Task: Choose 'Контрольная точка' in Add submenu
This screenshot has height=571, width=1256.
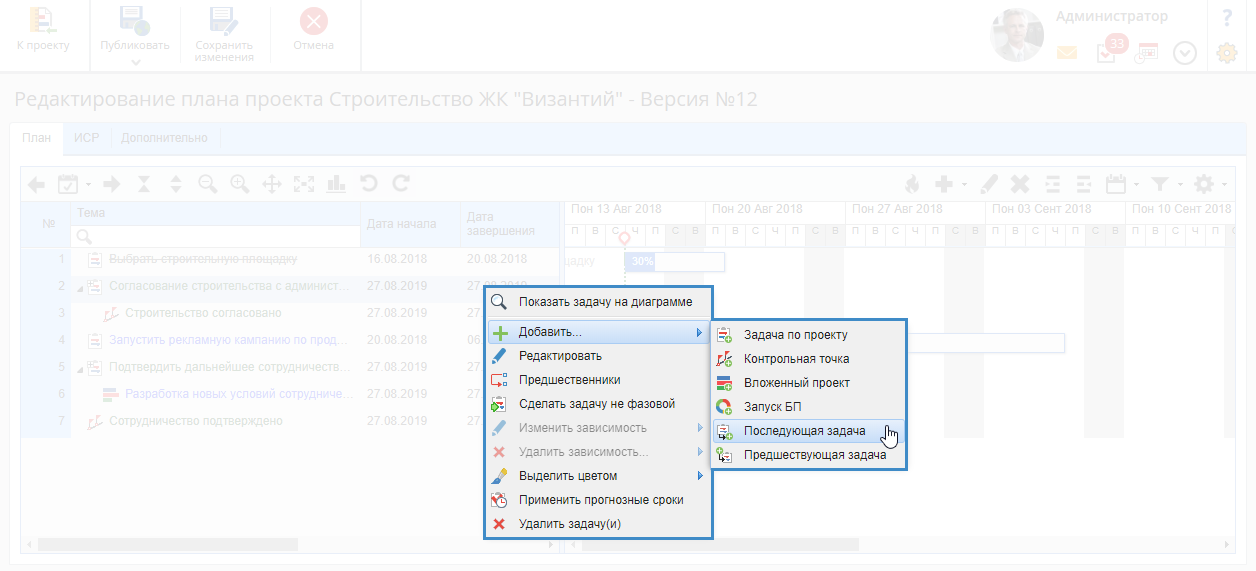Action: click(x=796, y=359)
